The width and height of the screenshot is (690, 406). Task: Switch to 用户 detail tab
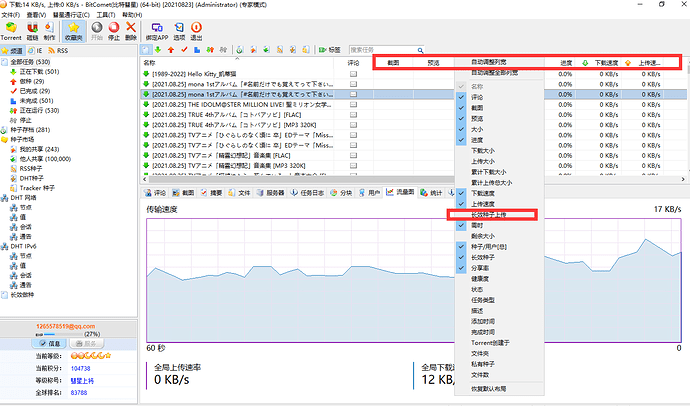click(369, 193)
